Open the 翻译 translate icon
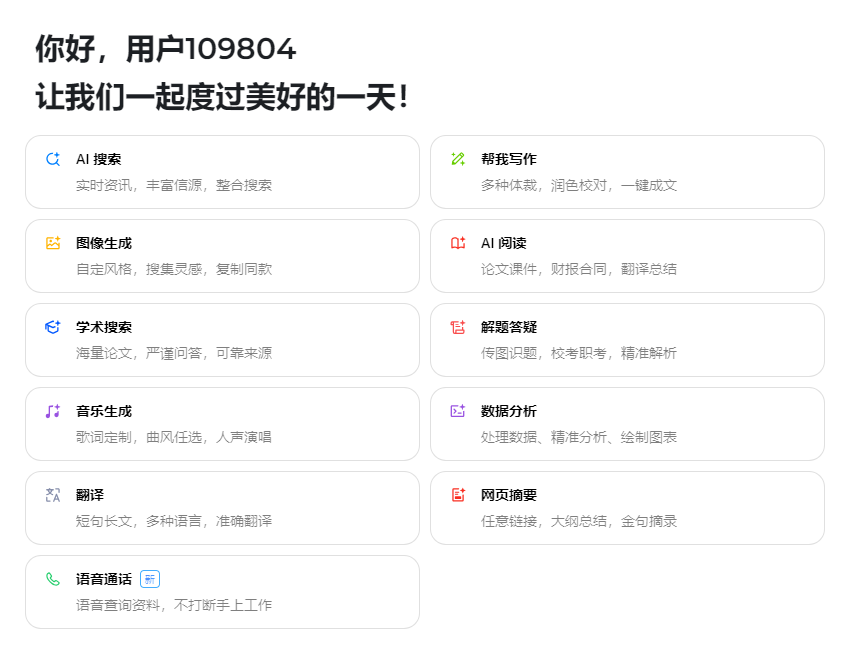The width and height of the screenshot is (845, 653). tap(52, 494)
